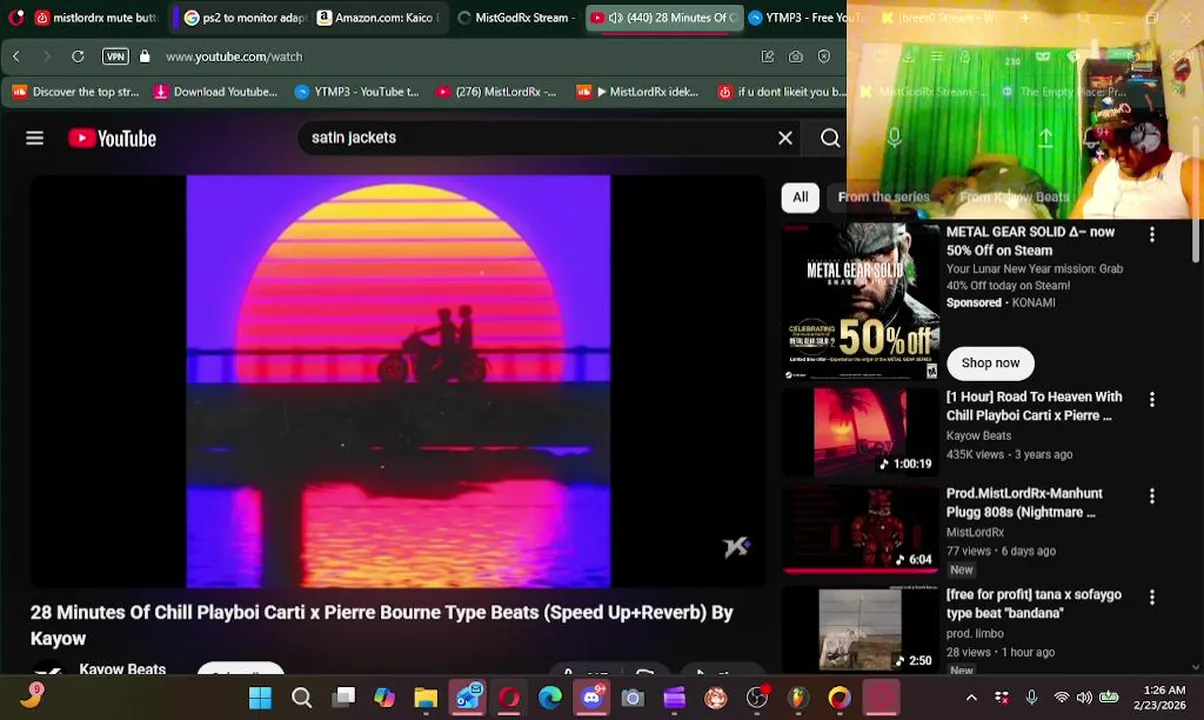Open the Camera app taskbar icon

tap(633, 698)
